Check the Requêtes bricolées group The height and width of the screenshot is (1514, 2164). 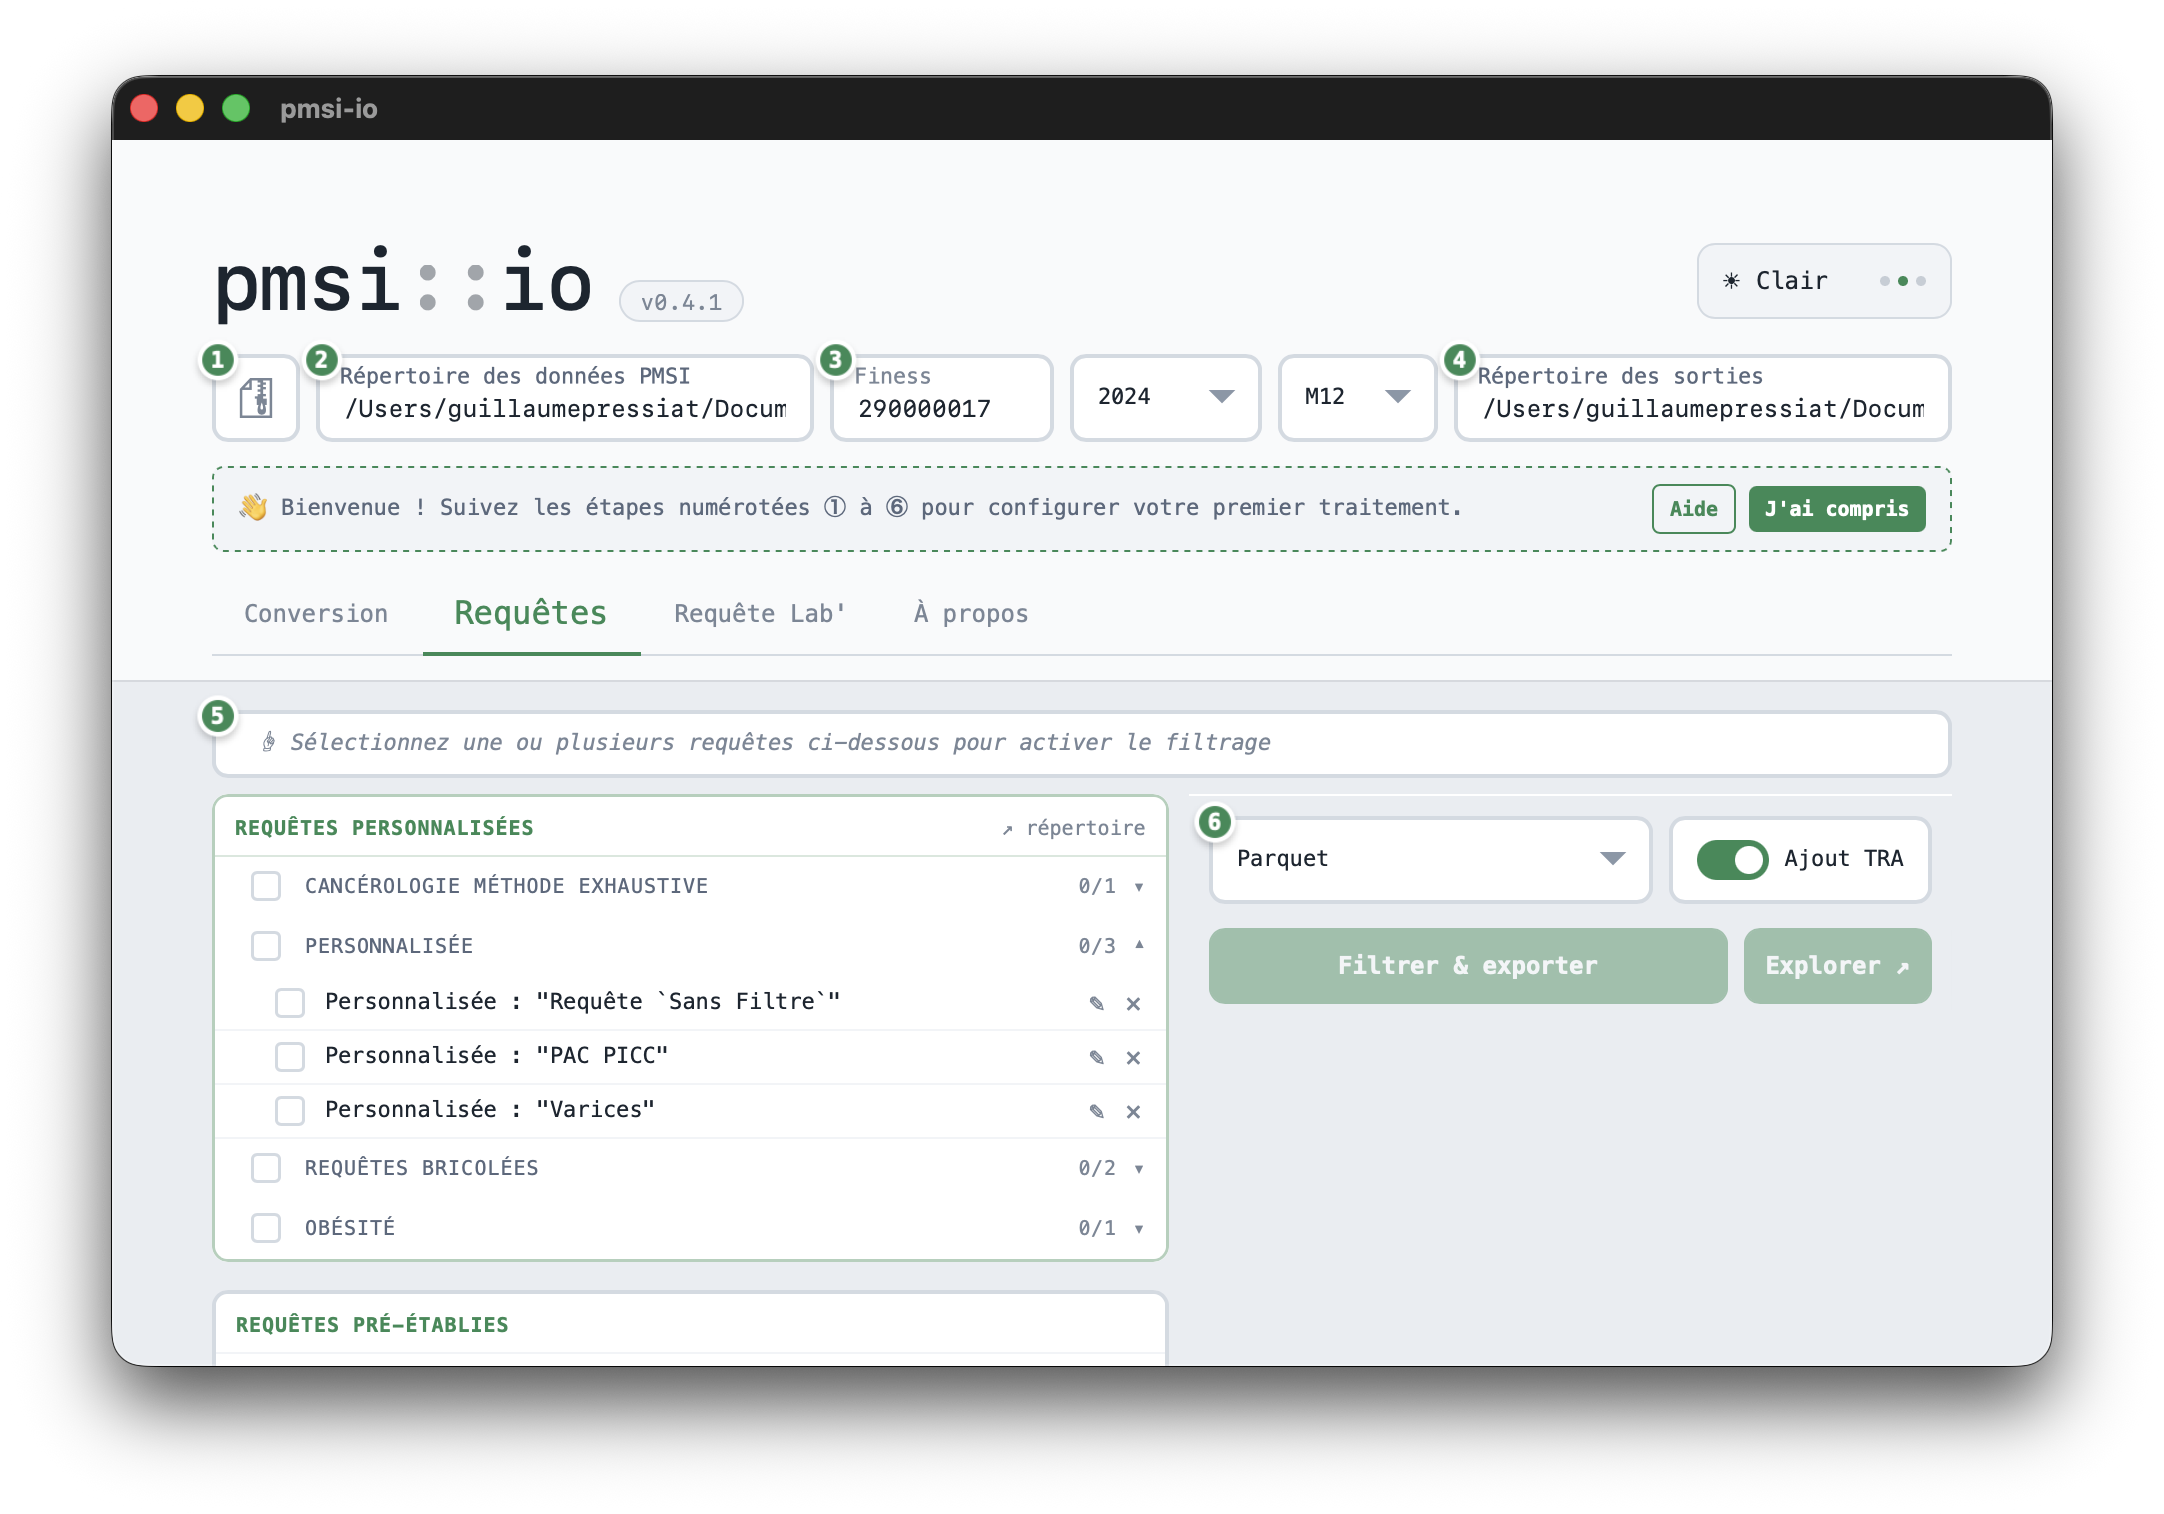point(266,1168)
